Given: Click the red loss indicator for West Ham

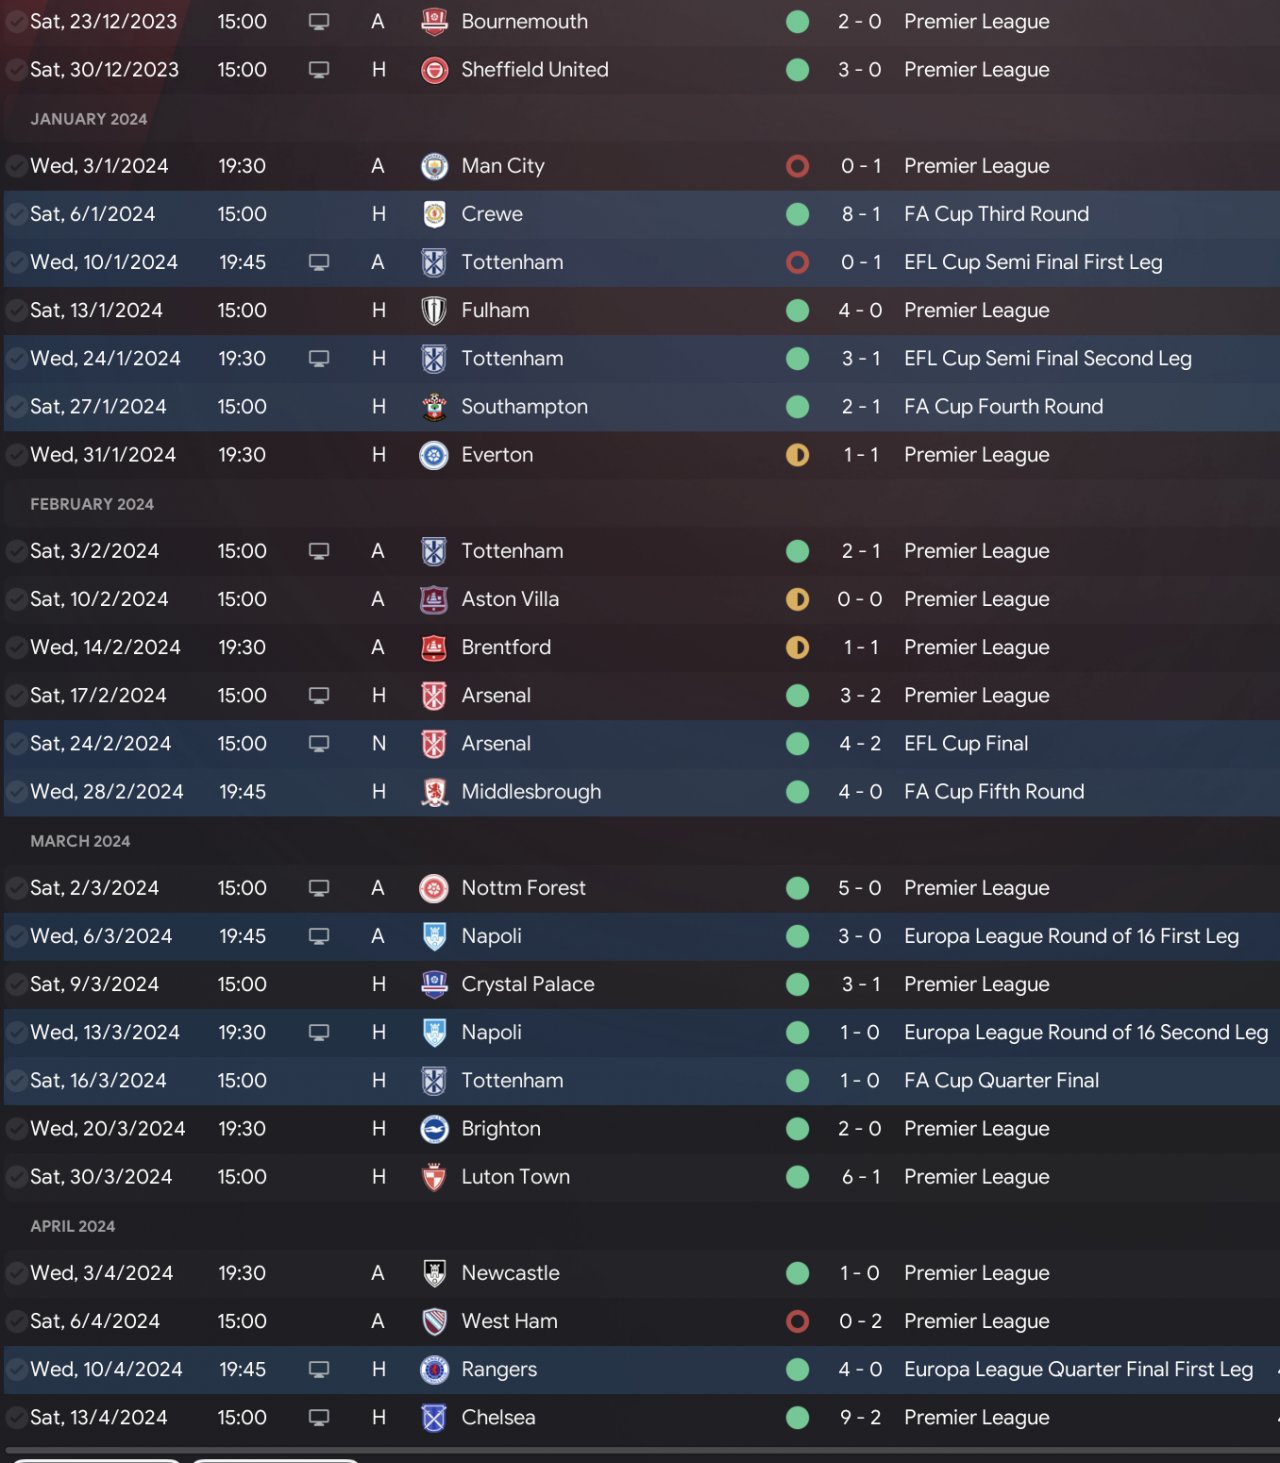Looking at the screenshot, I should [797, 1321].
